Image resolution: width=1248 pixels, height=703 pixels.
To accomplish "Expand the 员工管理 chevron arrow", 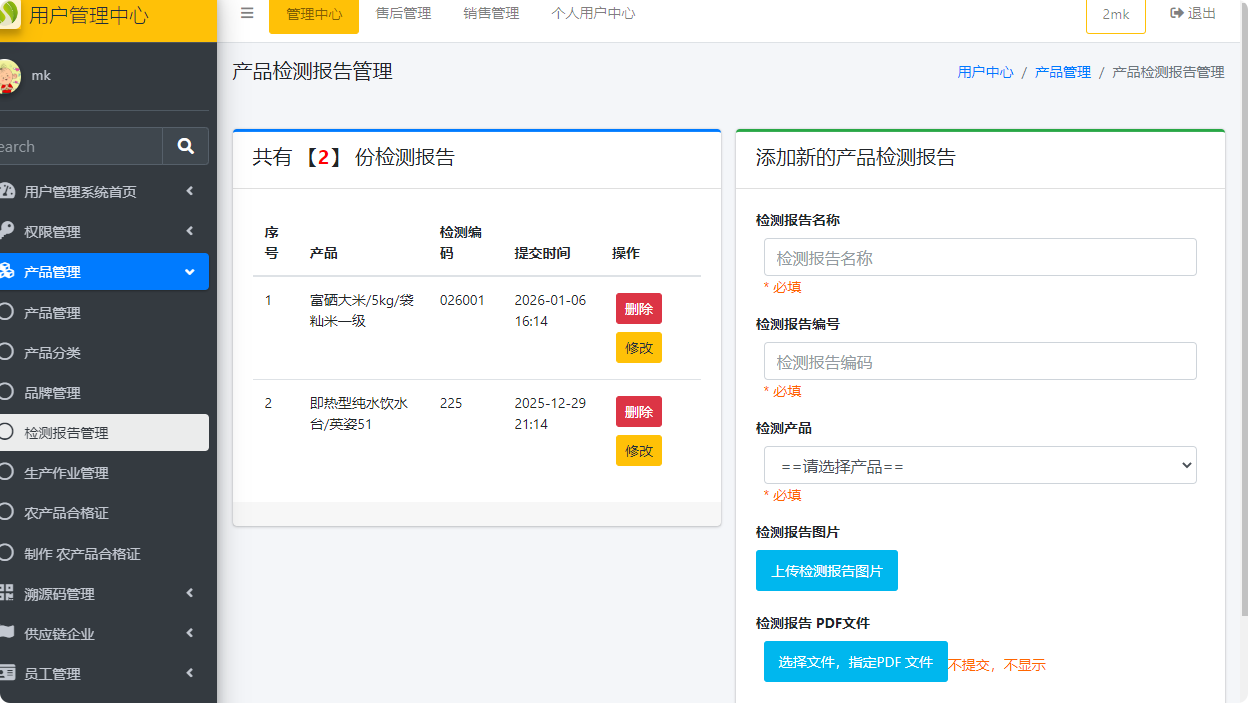I will [x=189, y=673].
